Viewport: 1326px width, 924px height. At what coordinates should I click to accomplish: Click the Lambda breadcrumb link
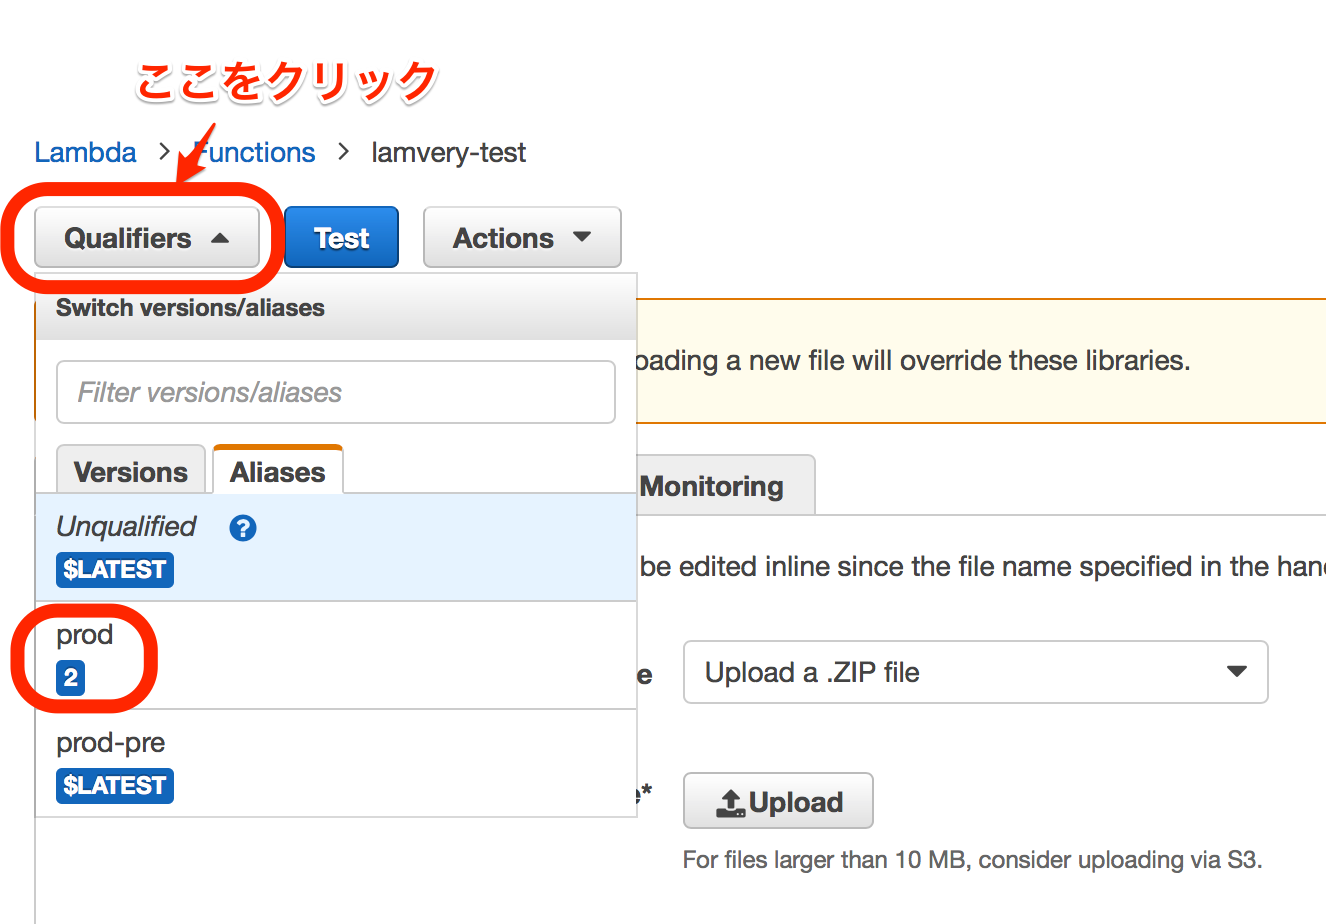(x=85, y=153)
